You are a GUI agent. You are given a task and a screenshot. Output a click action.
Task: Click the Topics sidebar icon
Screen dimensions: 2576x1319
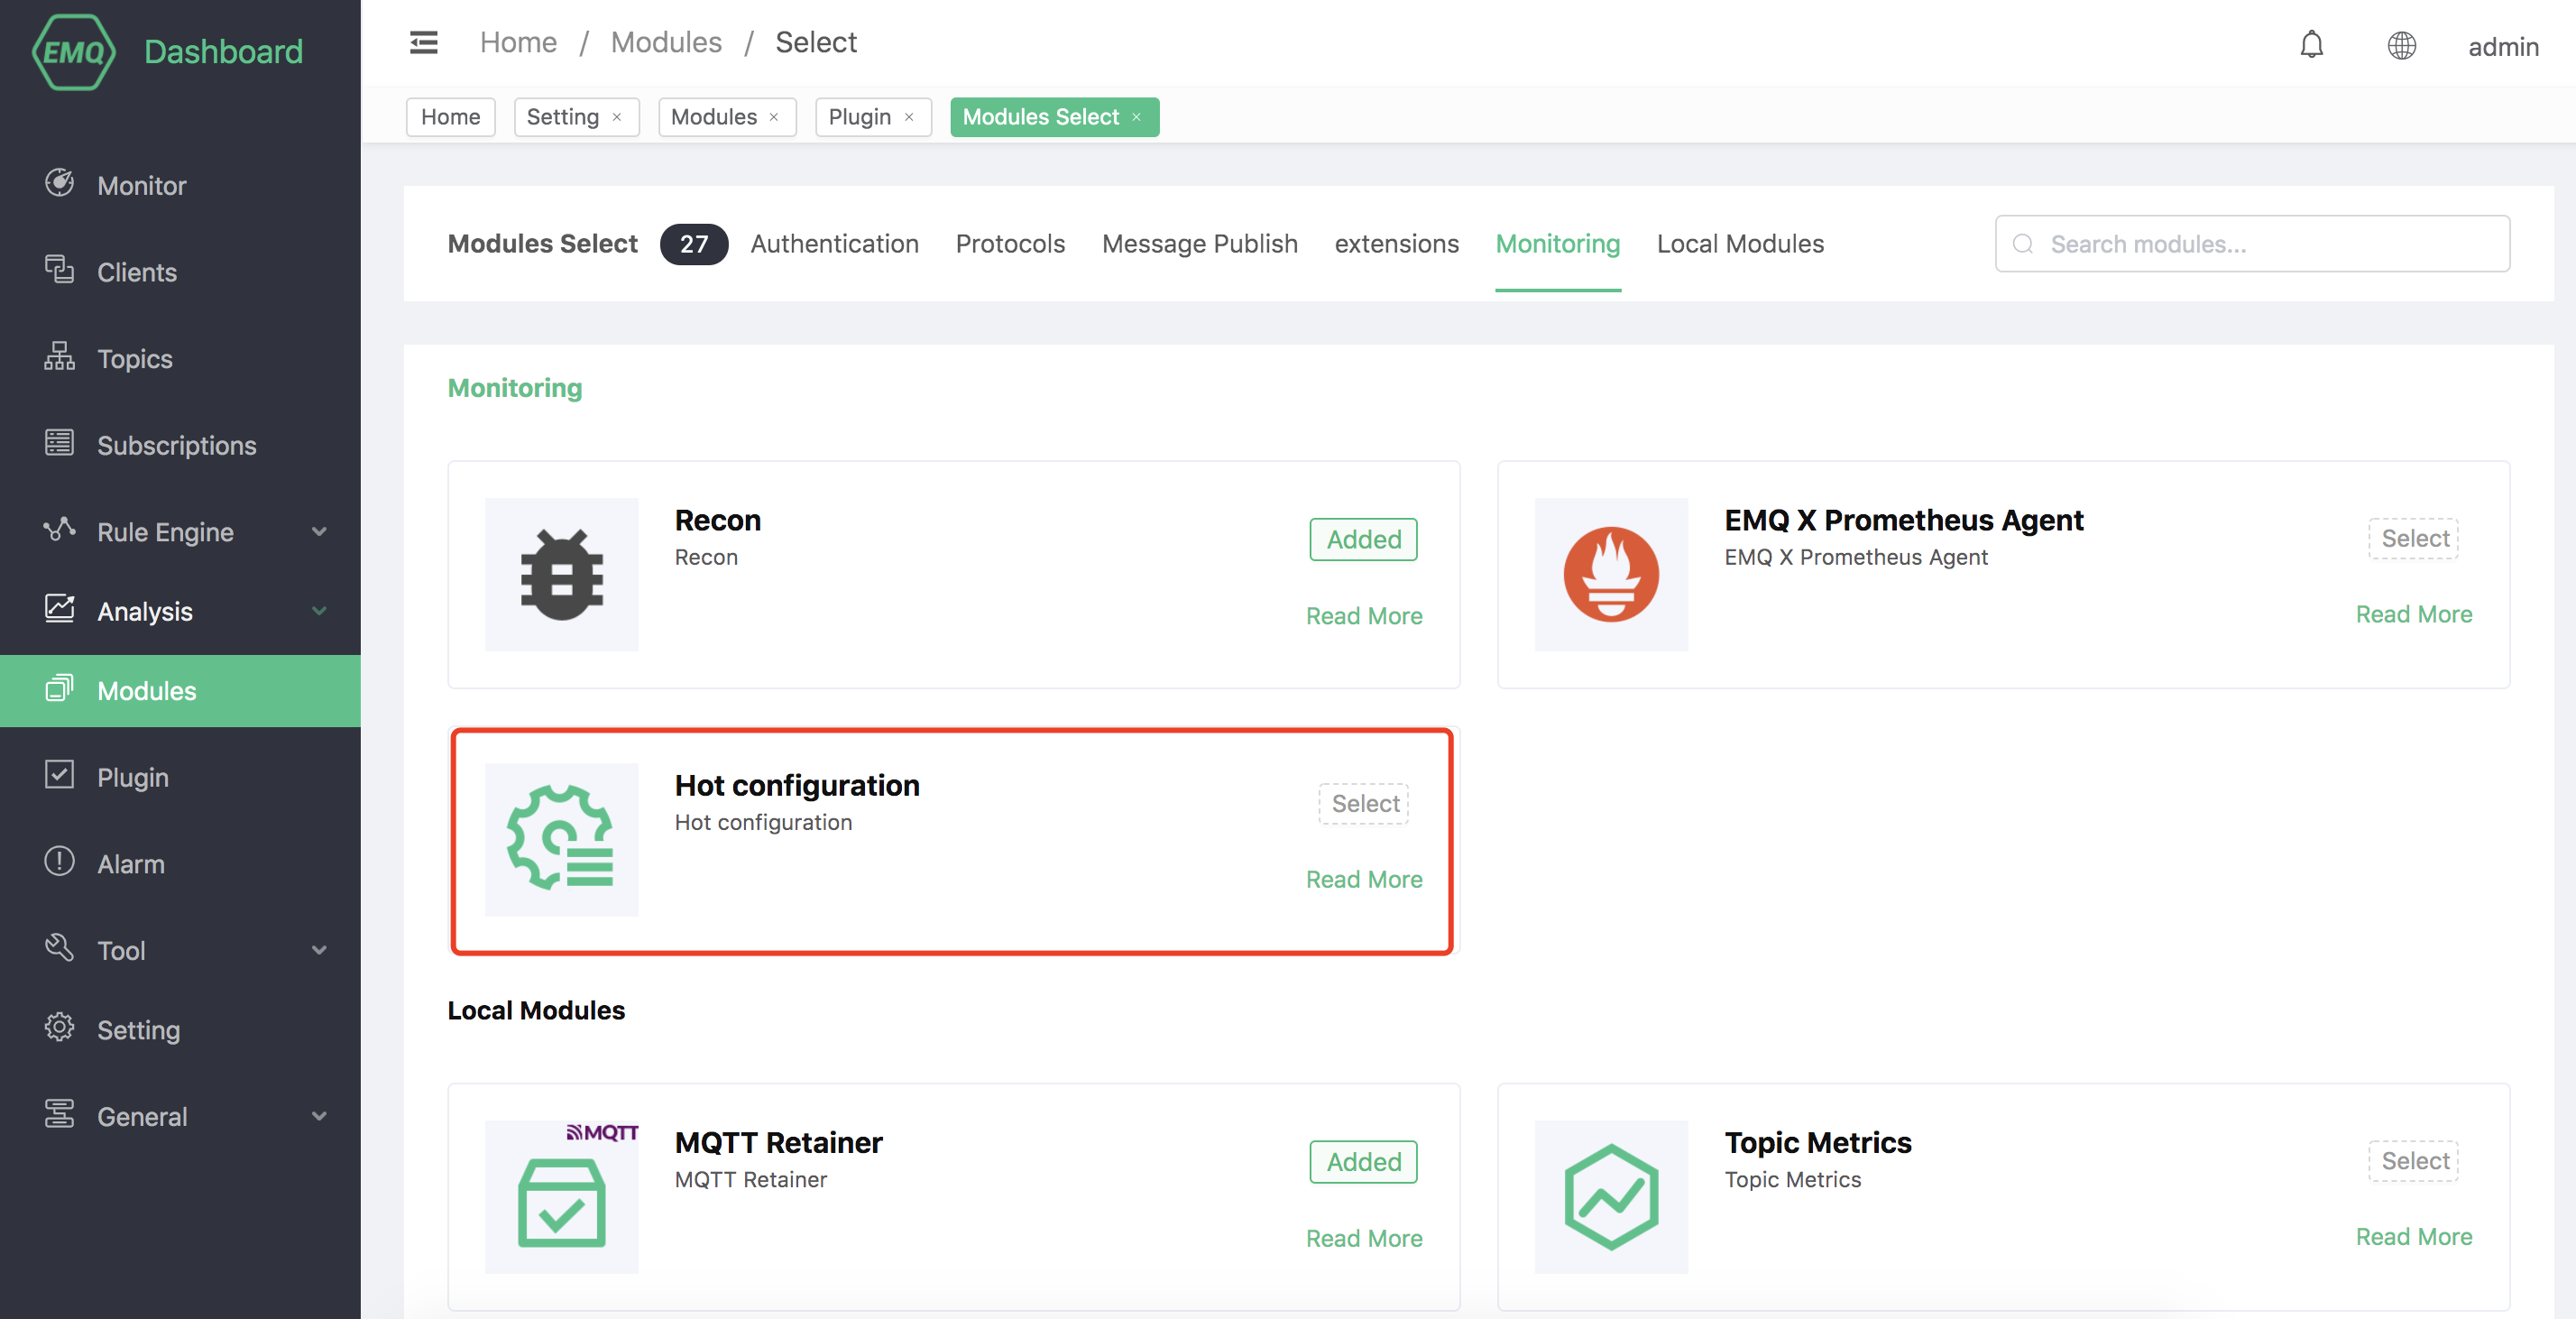[59, 357]
